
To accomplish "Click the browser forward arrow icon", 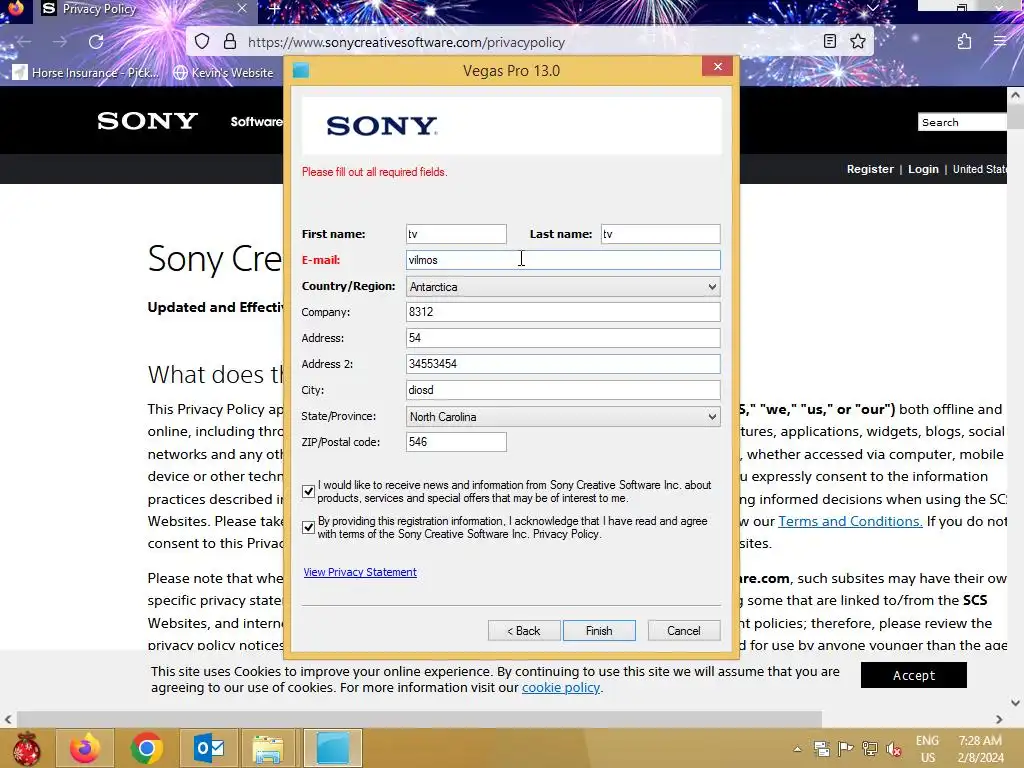I will [60, 42].
